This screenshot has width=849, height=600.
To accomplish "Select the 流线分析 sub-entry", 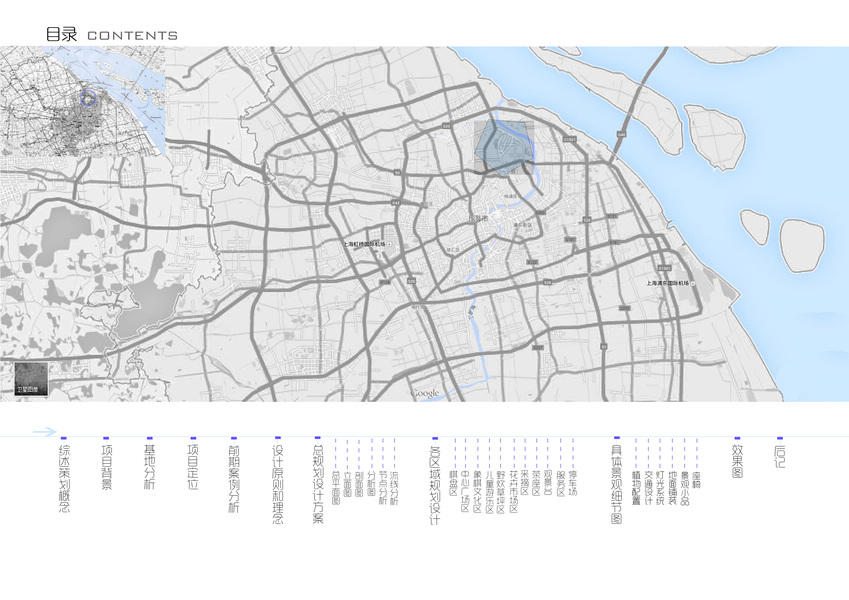I will pyautogui.click(x=395, y=488).
